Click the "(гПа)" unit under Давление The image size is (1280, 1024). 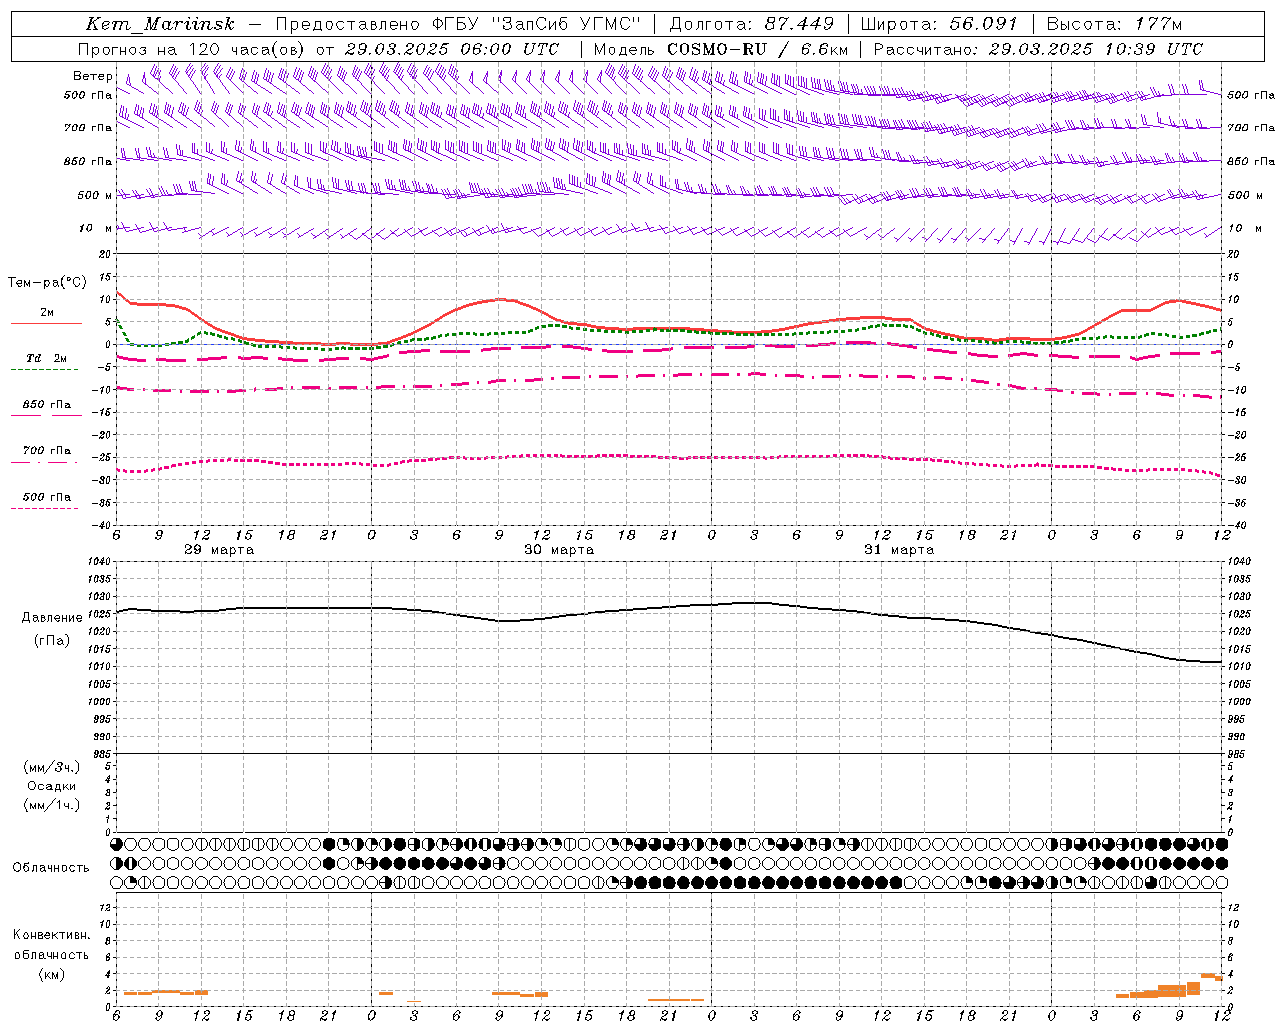coord(52,641)
